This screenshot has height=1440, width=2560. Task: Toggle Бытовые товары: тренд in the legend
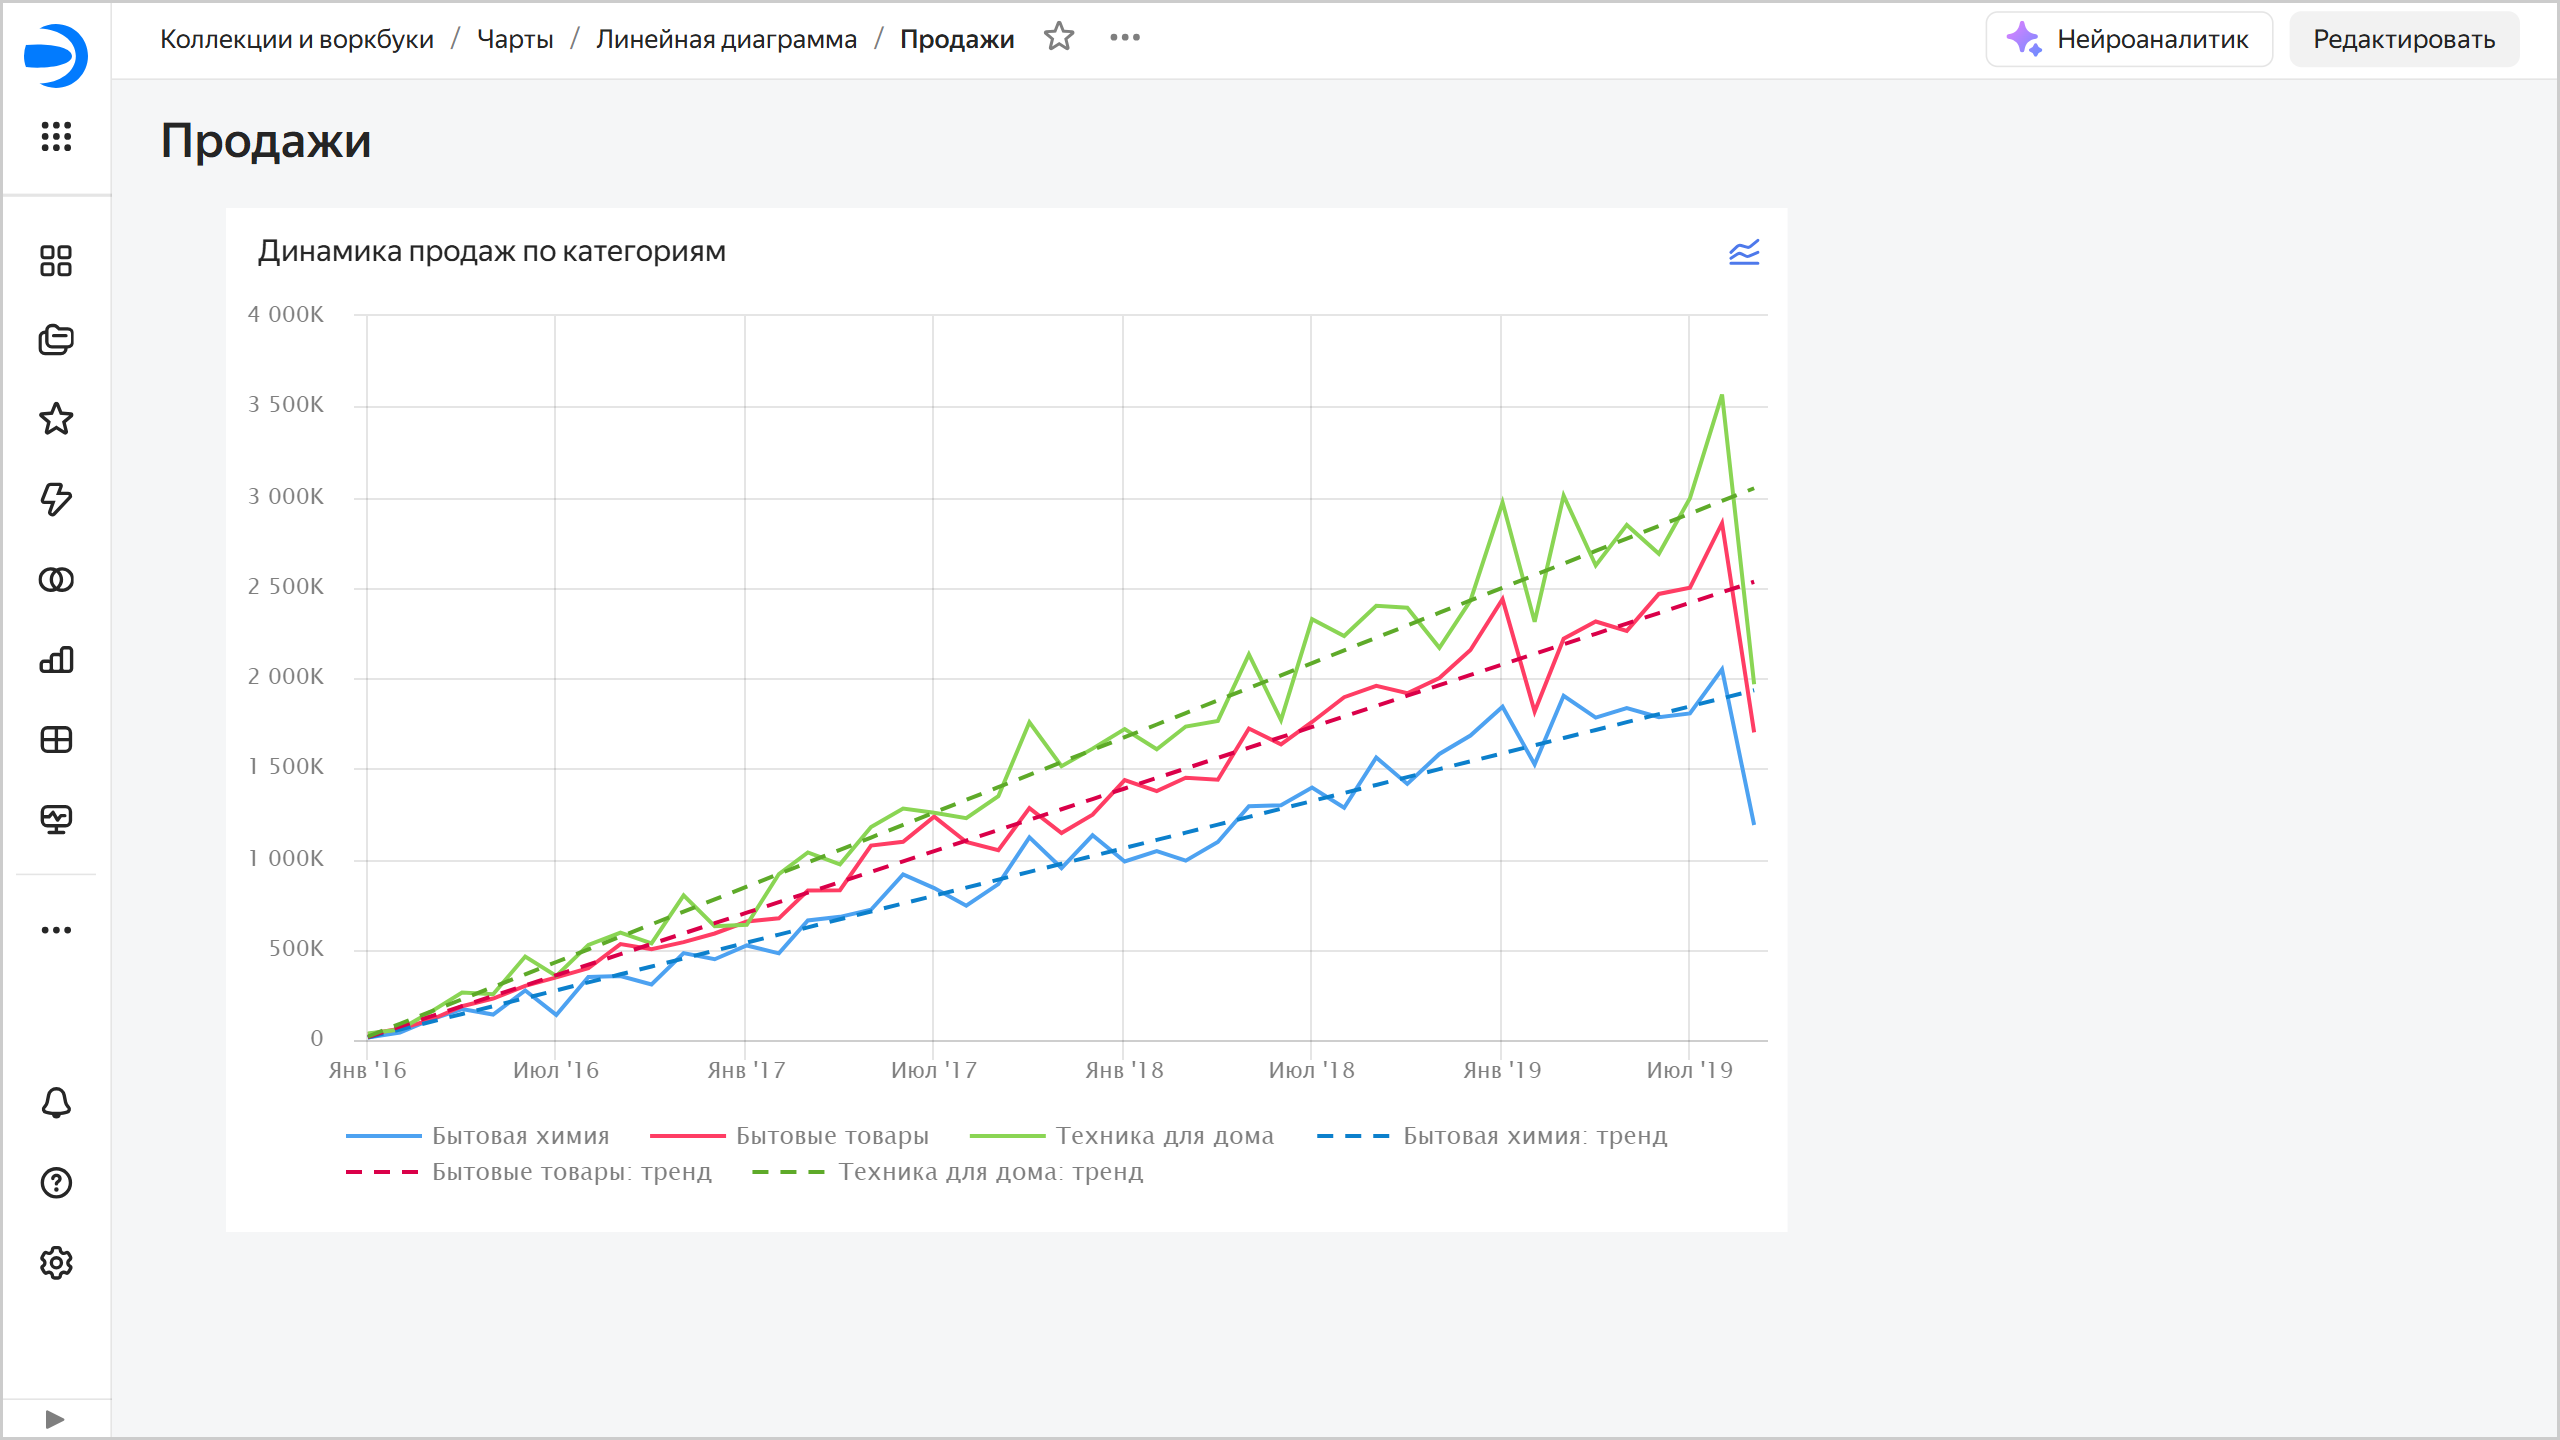coord(530,1171)
